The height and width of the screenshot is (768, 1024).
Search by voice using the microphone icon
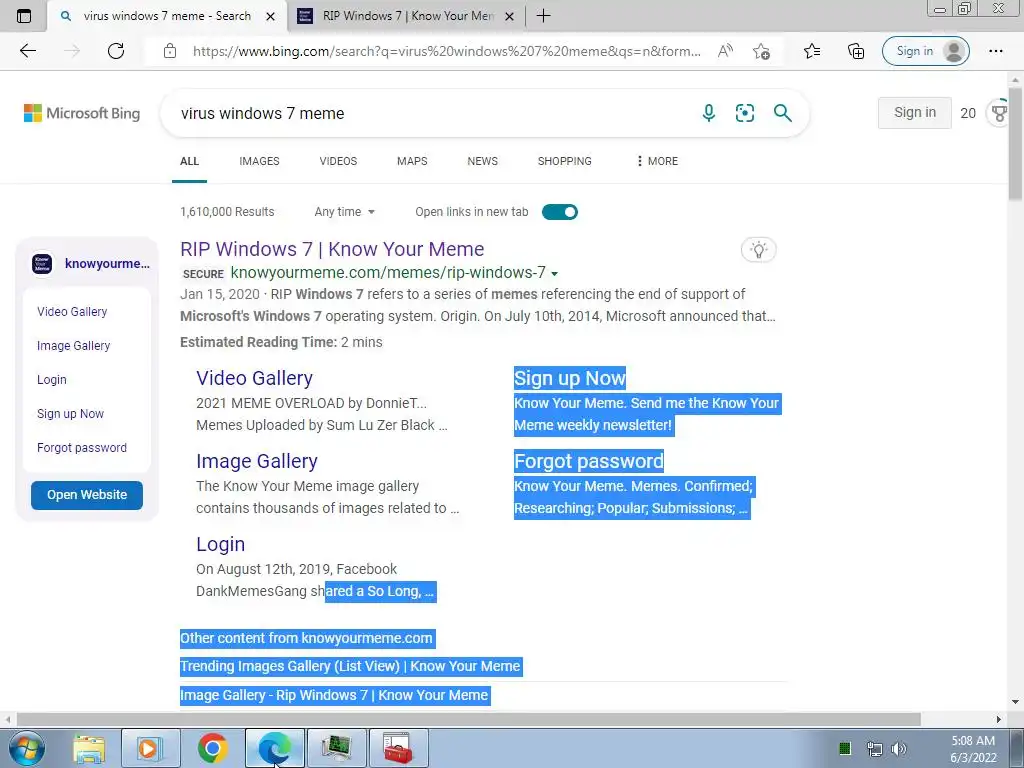(709, 113)
